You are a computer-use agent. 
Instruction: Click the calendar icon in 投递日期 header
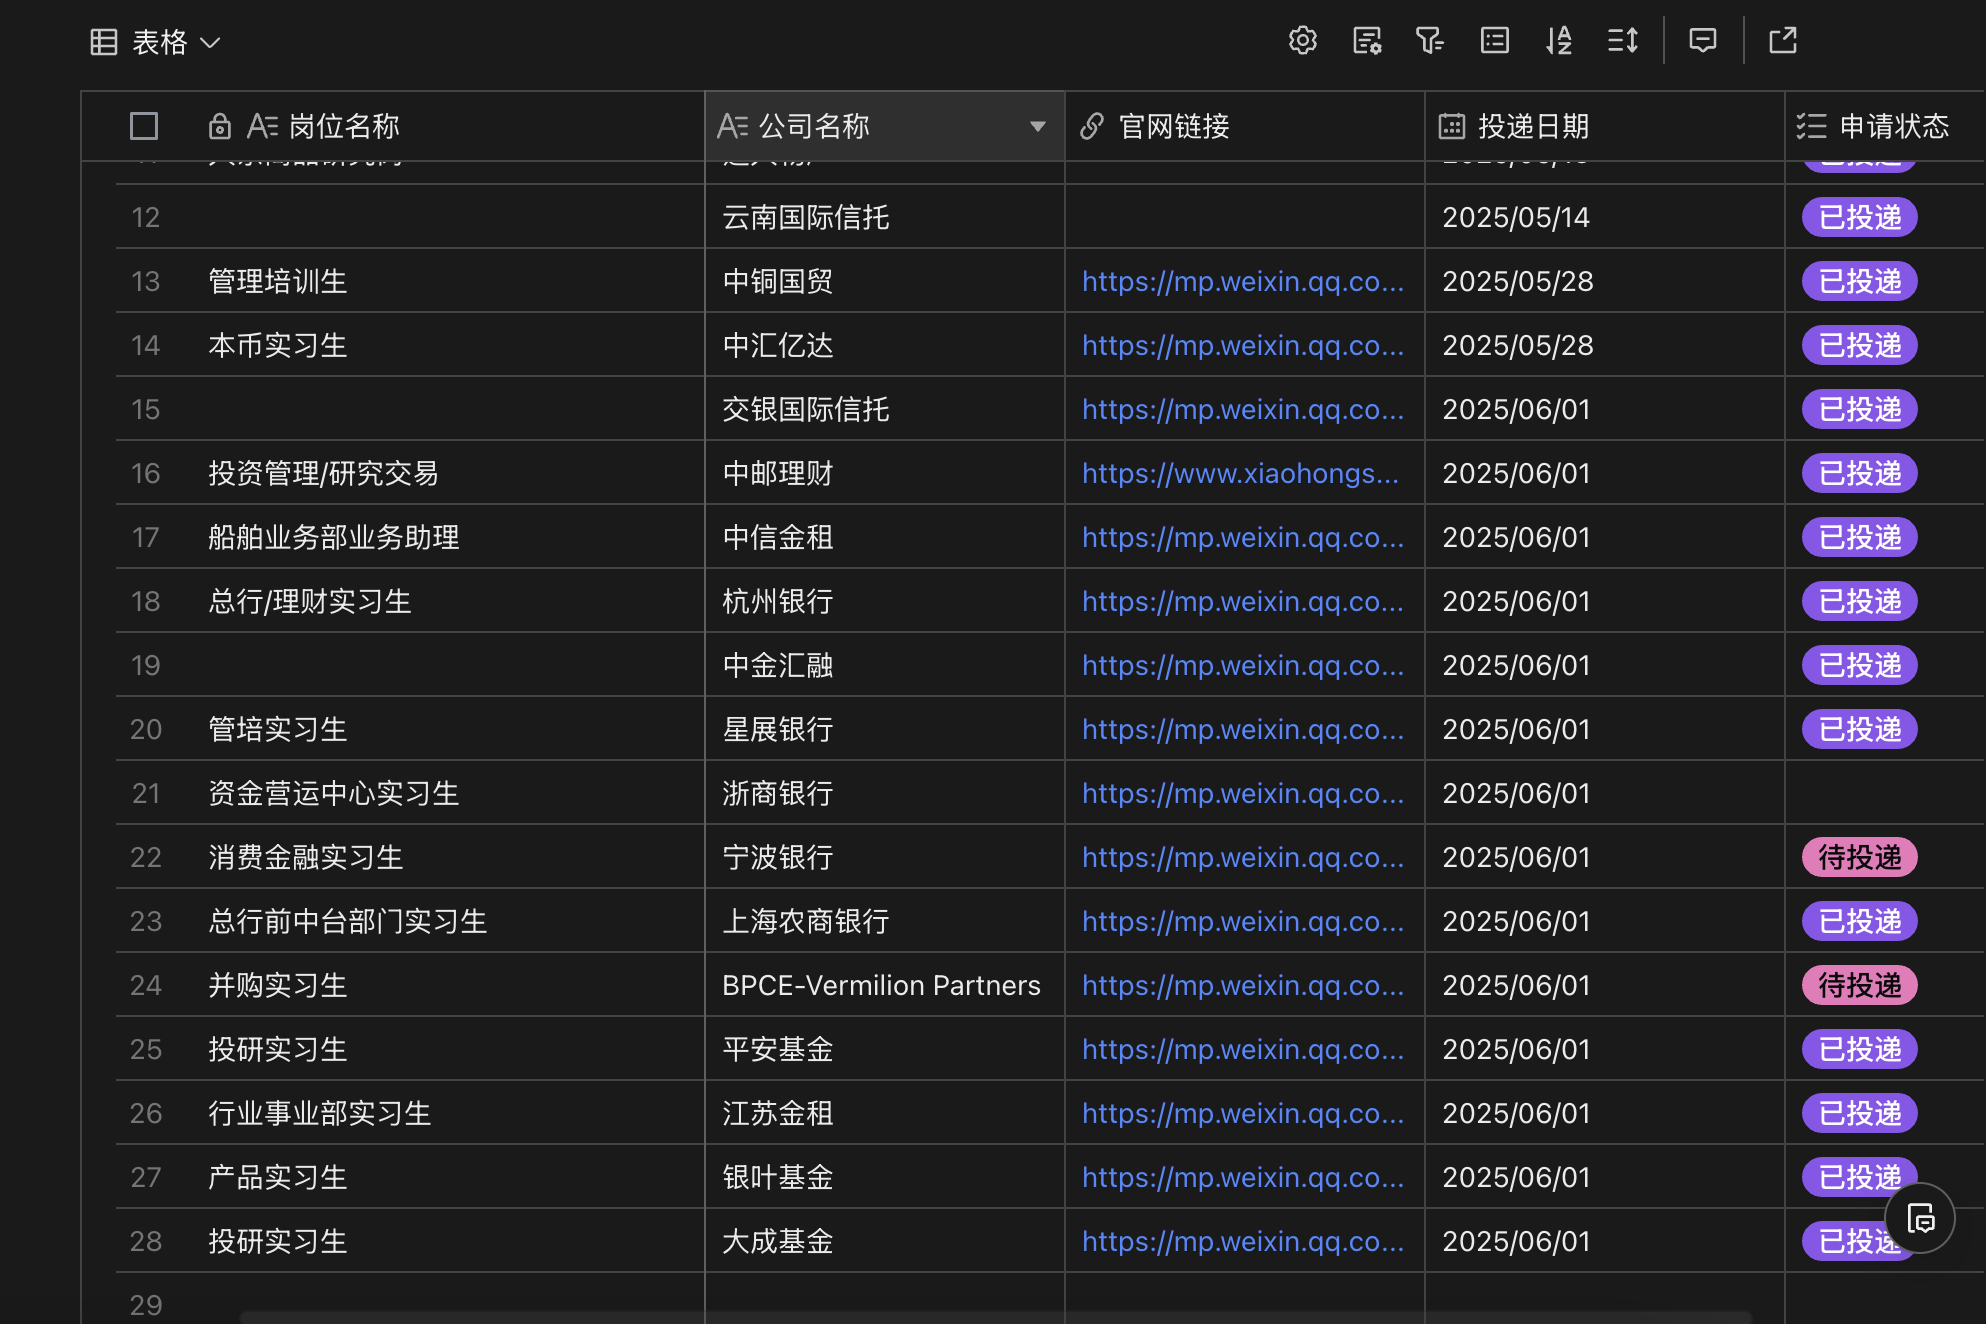coord(1452,126)
